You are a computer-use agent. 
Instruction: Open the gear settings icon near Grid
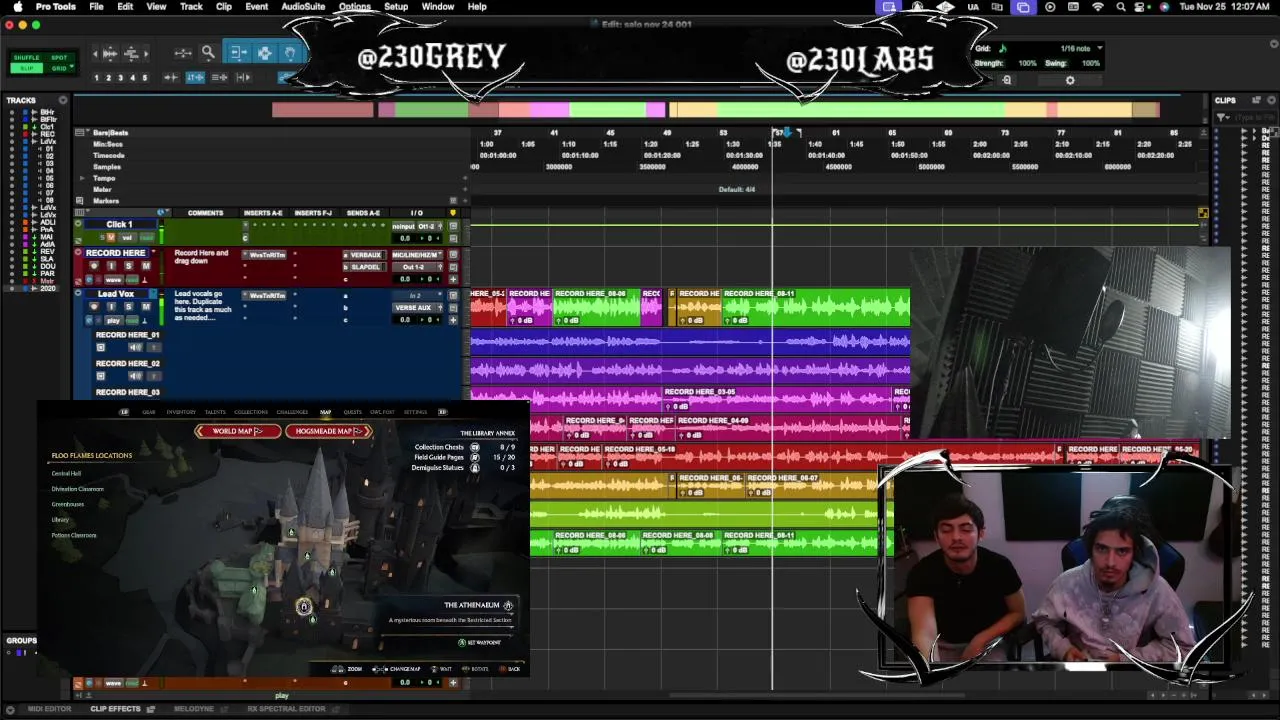1070,81
